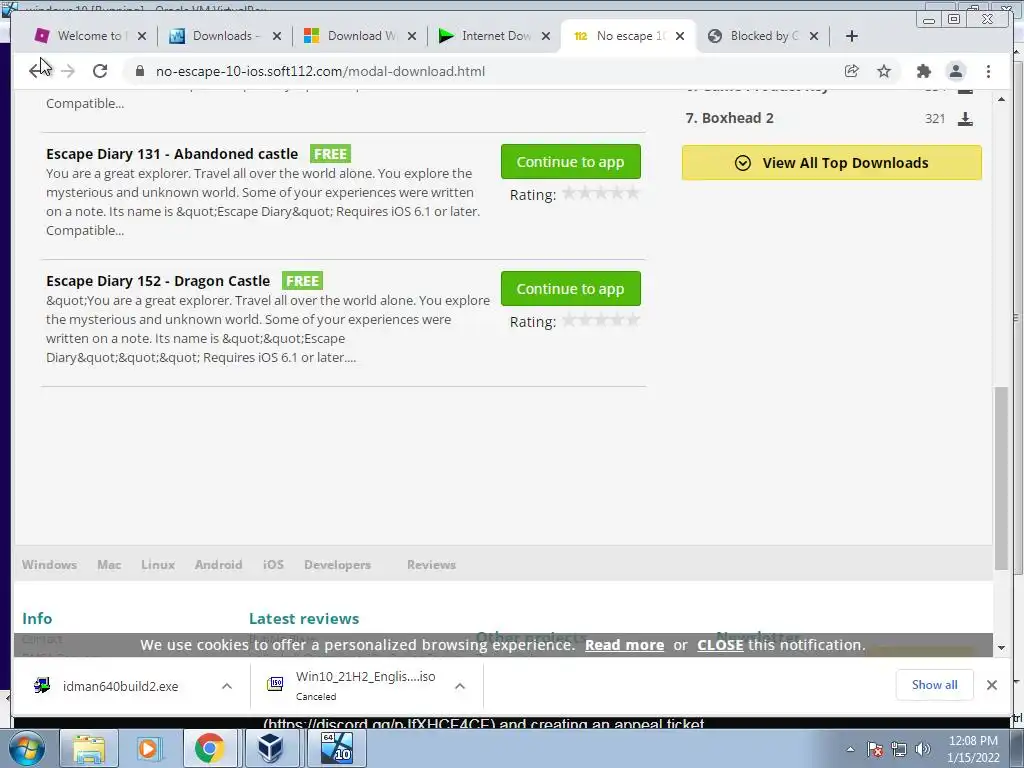Click the Windows footer category
Screen dimensions: 1024x768
coord(49,564)
